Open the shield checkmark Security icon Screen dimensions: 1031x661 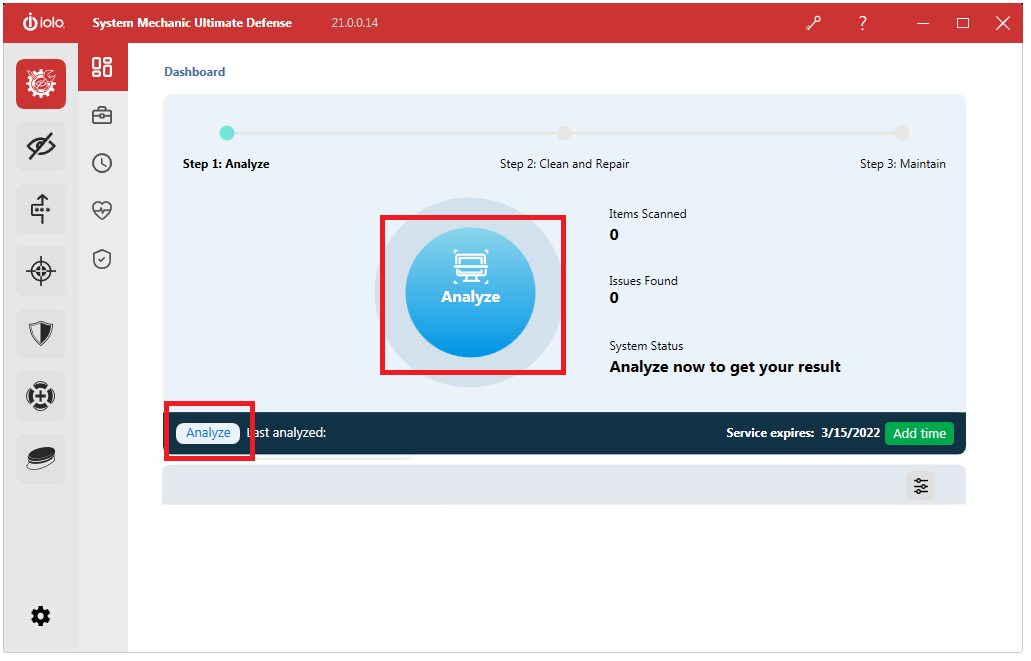coord(103,260)
